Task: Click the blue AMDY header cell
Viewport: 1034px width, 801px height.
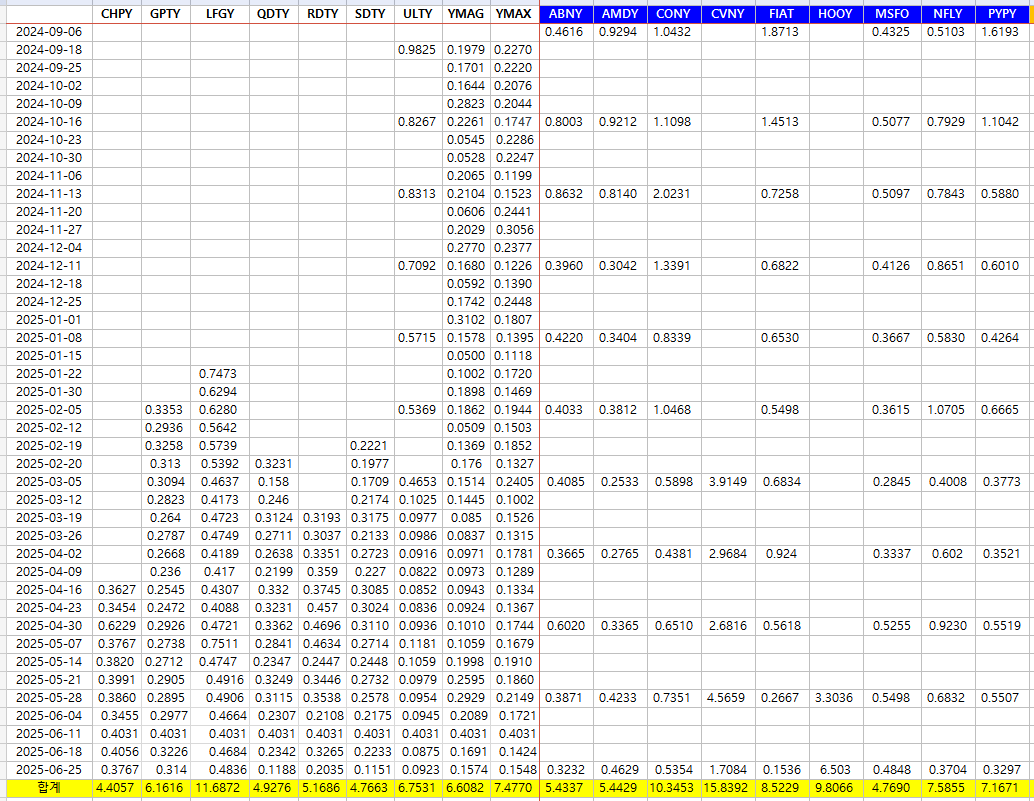Action: click(x=620, y=14)
